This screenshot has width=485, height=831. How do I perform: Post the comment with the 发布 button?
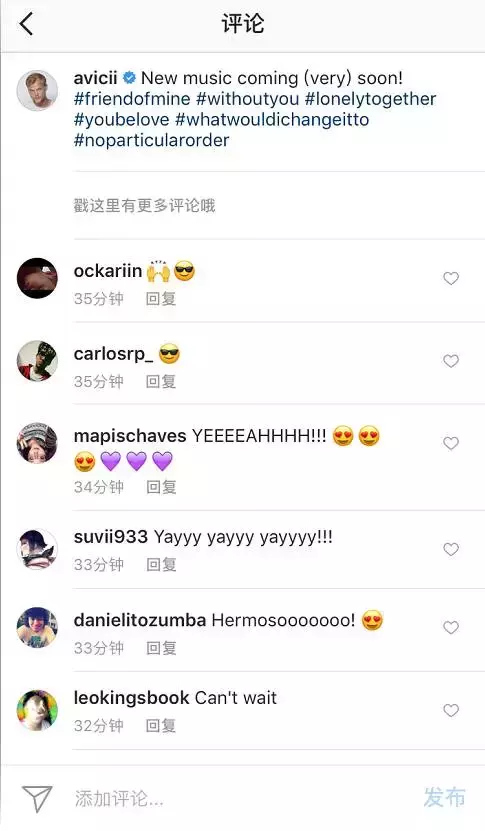[x=444, y=797]
